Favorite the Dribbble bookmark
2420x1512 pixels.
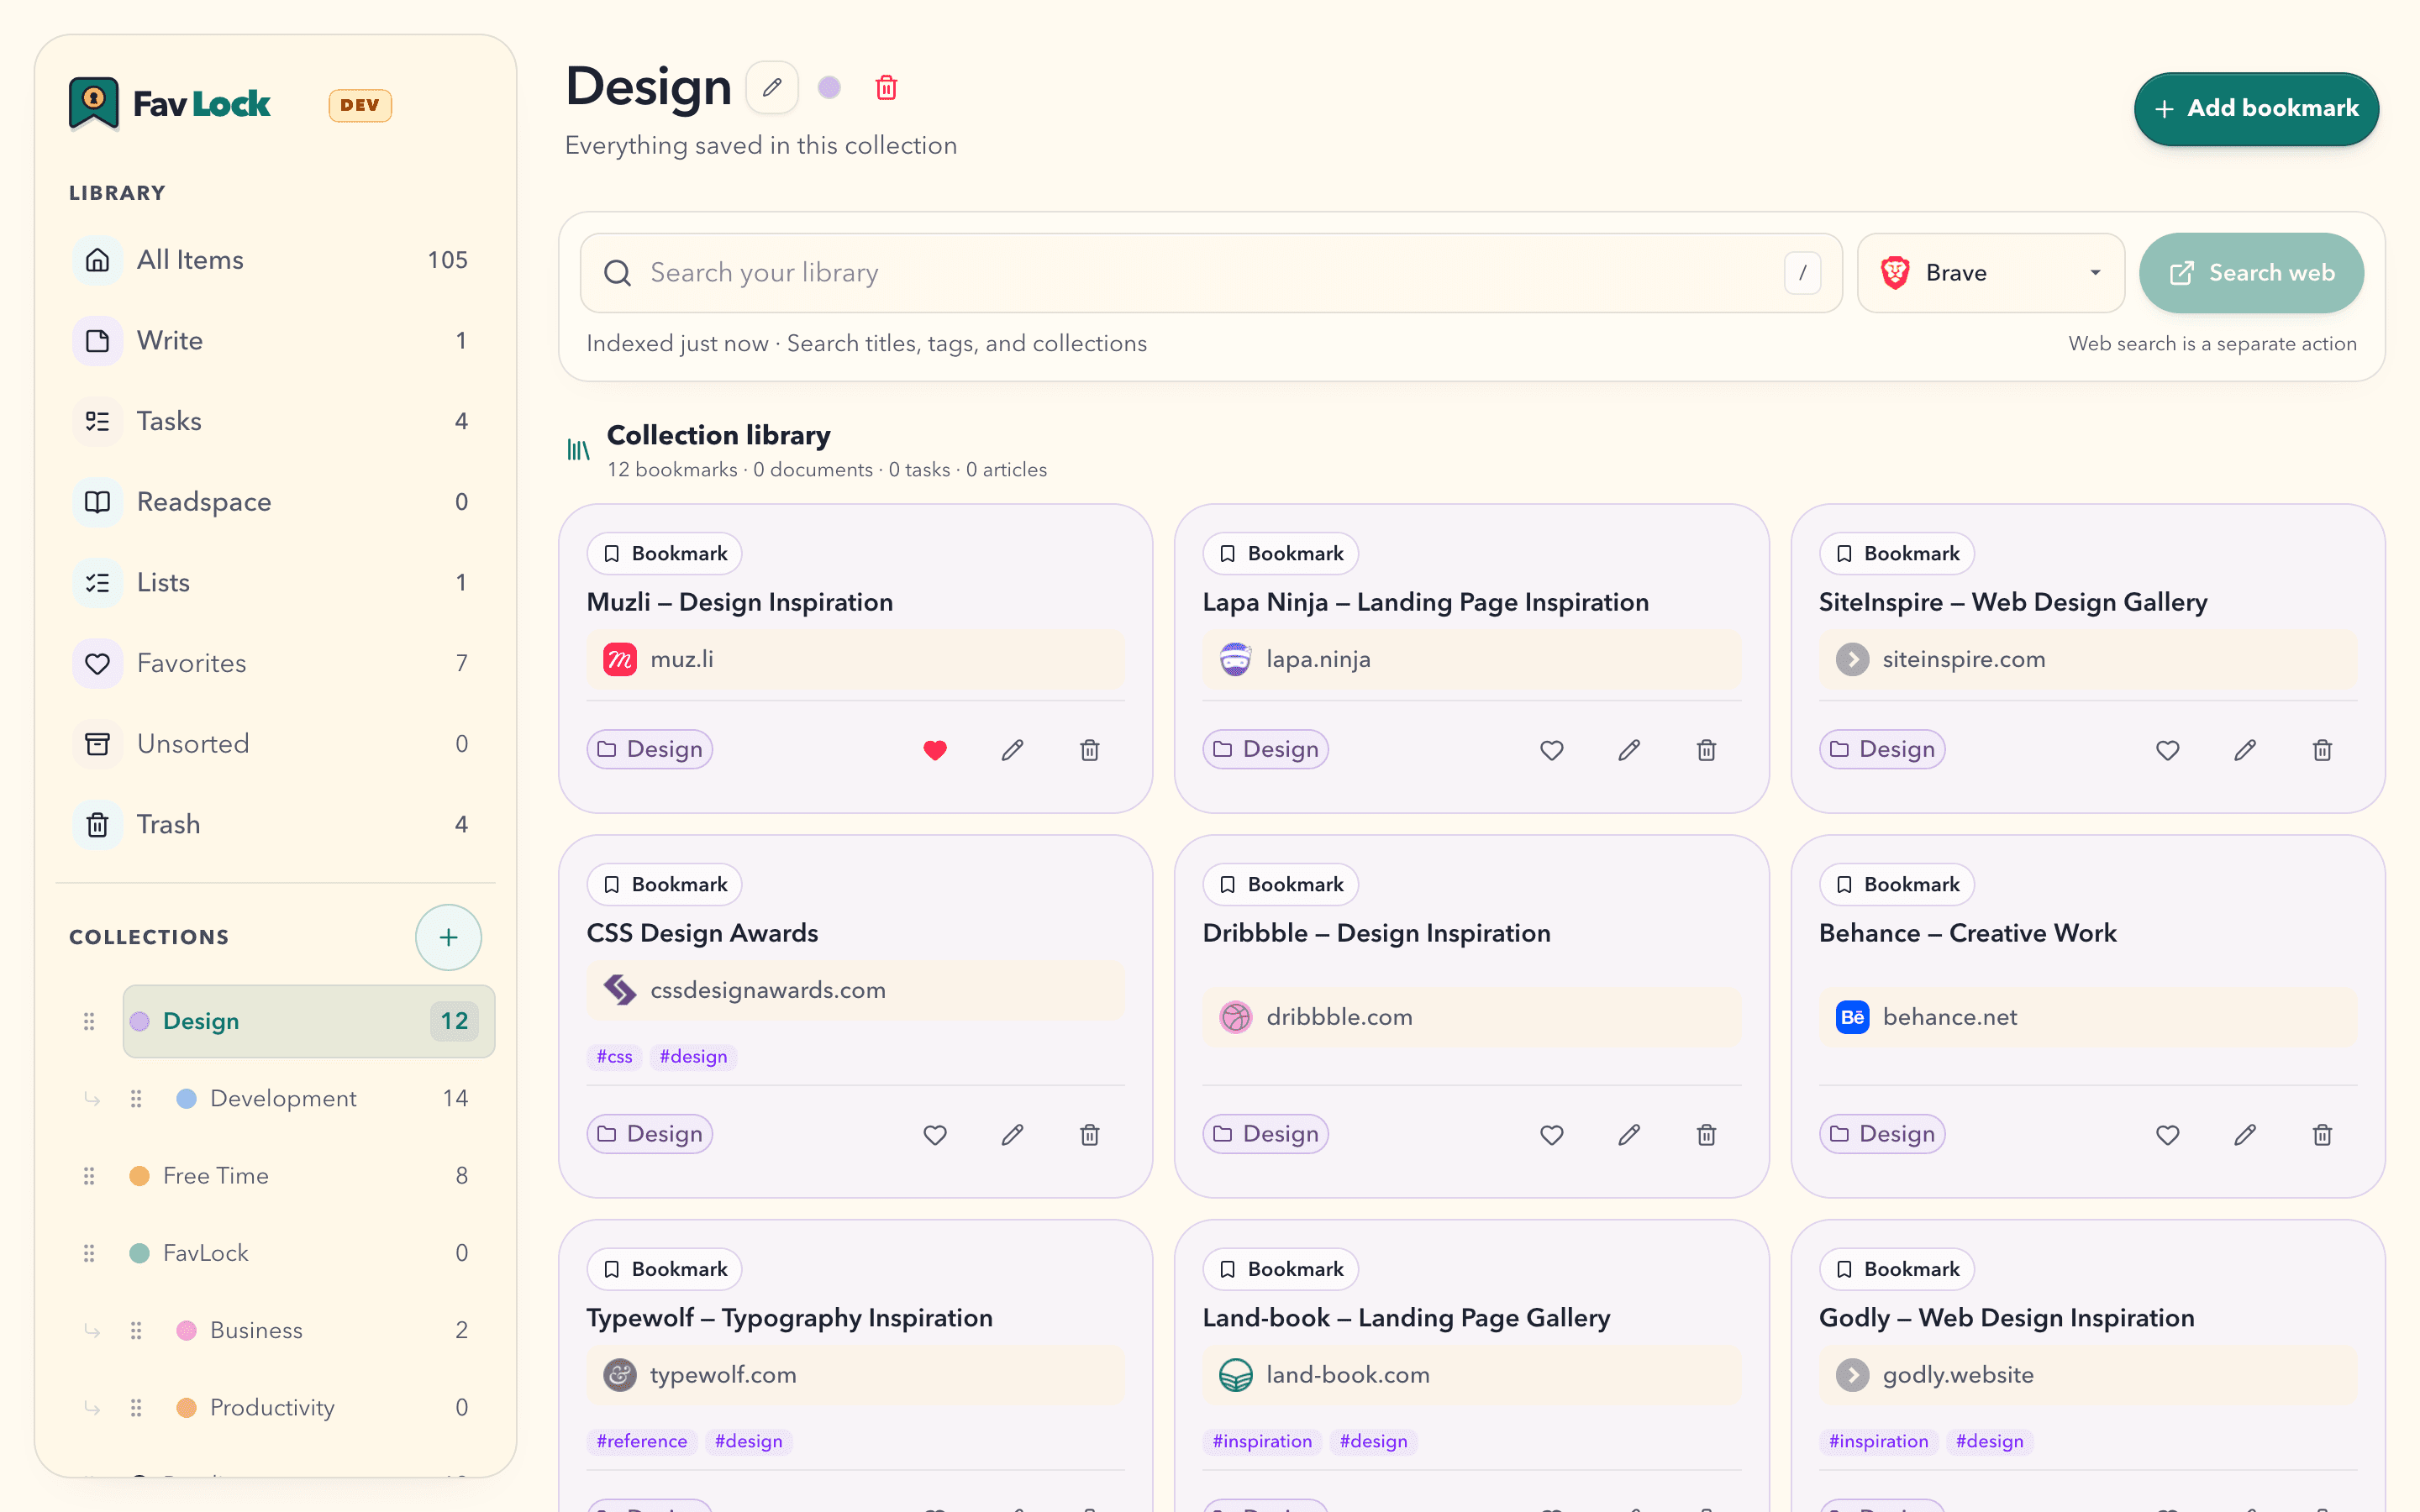click(1551, 1135)
